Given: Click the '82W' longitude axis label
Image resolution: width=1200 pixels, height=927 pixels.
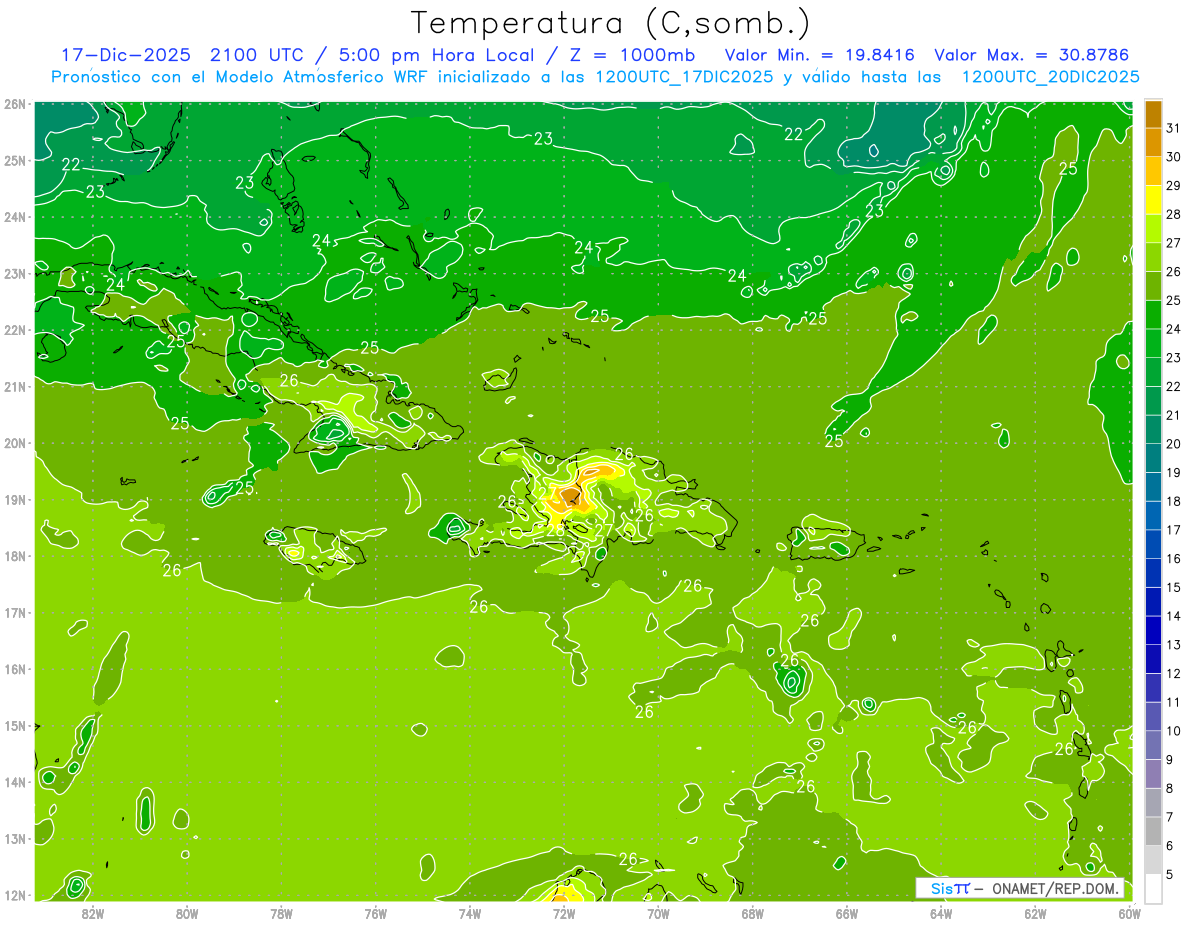Looking at the screenshot, I should coord(92,912).
